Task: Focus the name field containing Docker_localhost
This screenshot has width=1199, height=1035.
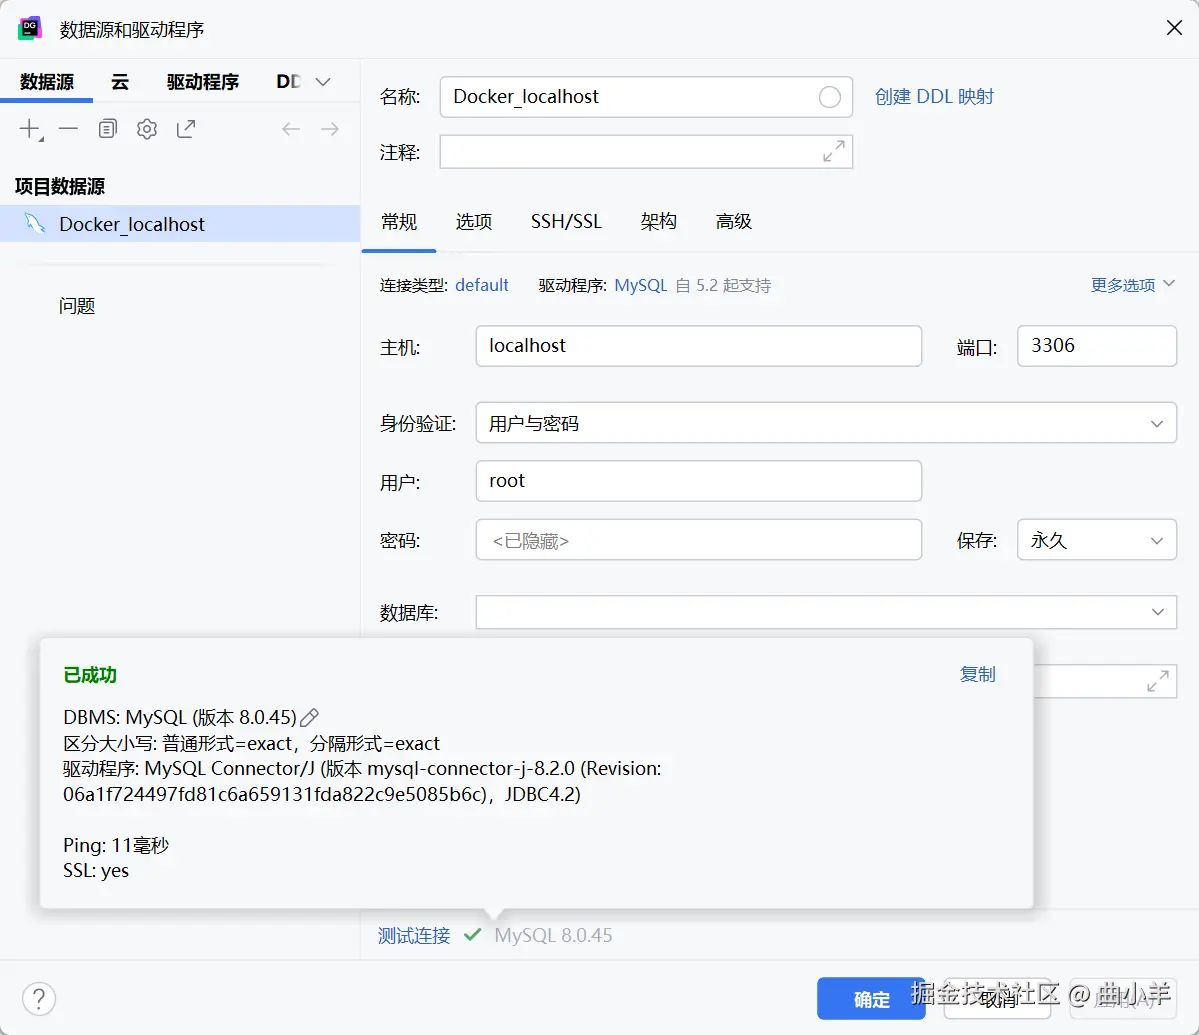Action: [646, 97]
